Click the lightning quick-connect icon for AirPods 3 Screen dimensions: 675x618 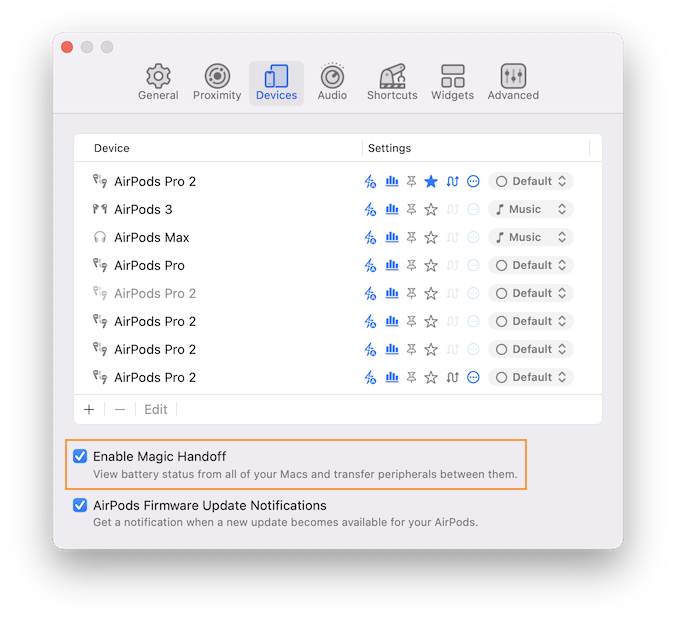[370, 210]
